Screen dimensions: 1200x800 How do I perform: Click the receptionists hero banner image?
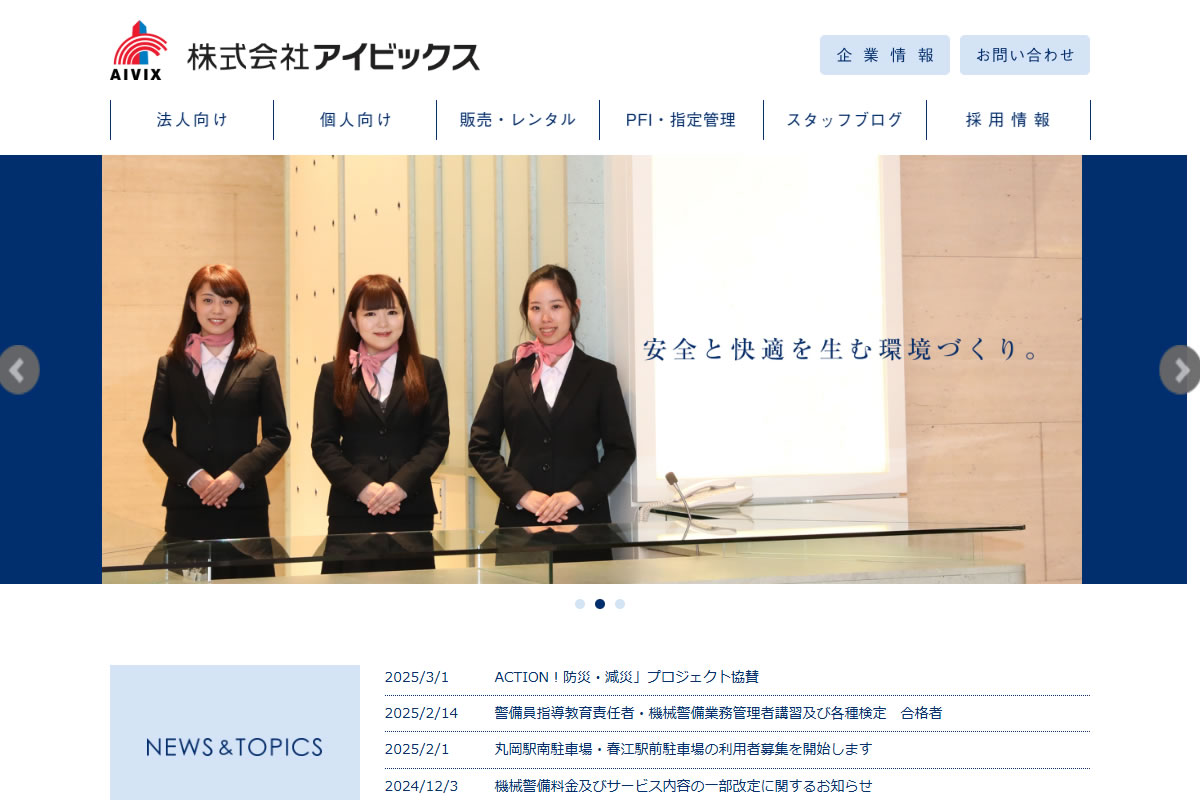pyautogui.click(x=591, y=370)
